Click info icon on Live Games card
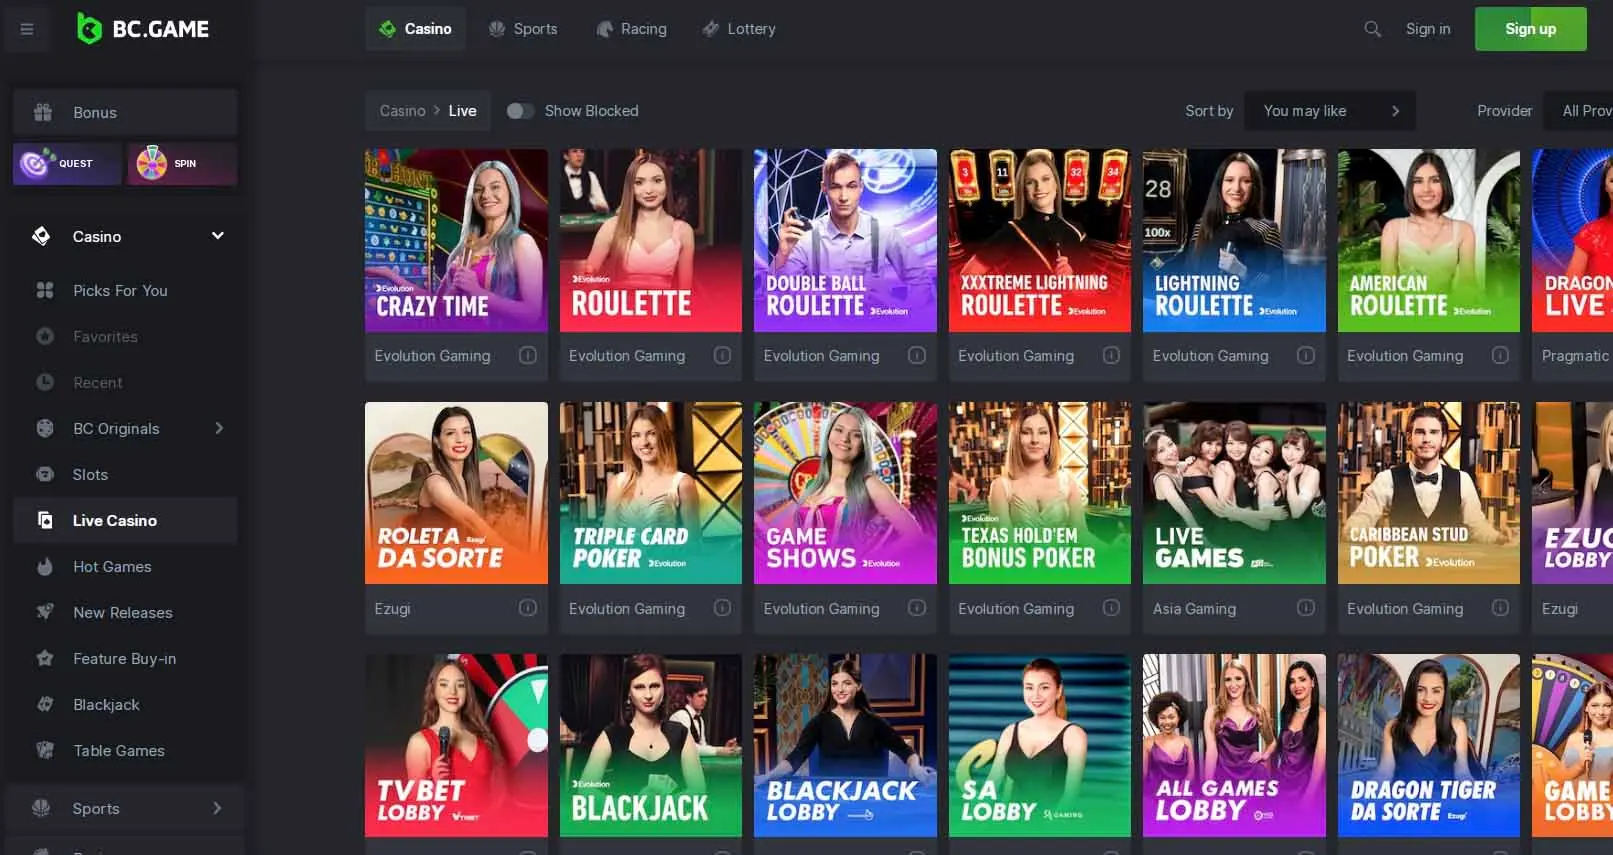Image resolution: width=1613 pixels, height=855 pixels. pyautogui.click(x=1305, y=608)
